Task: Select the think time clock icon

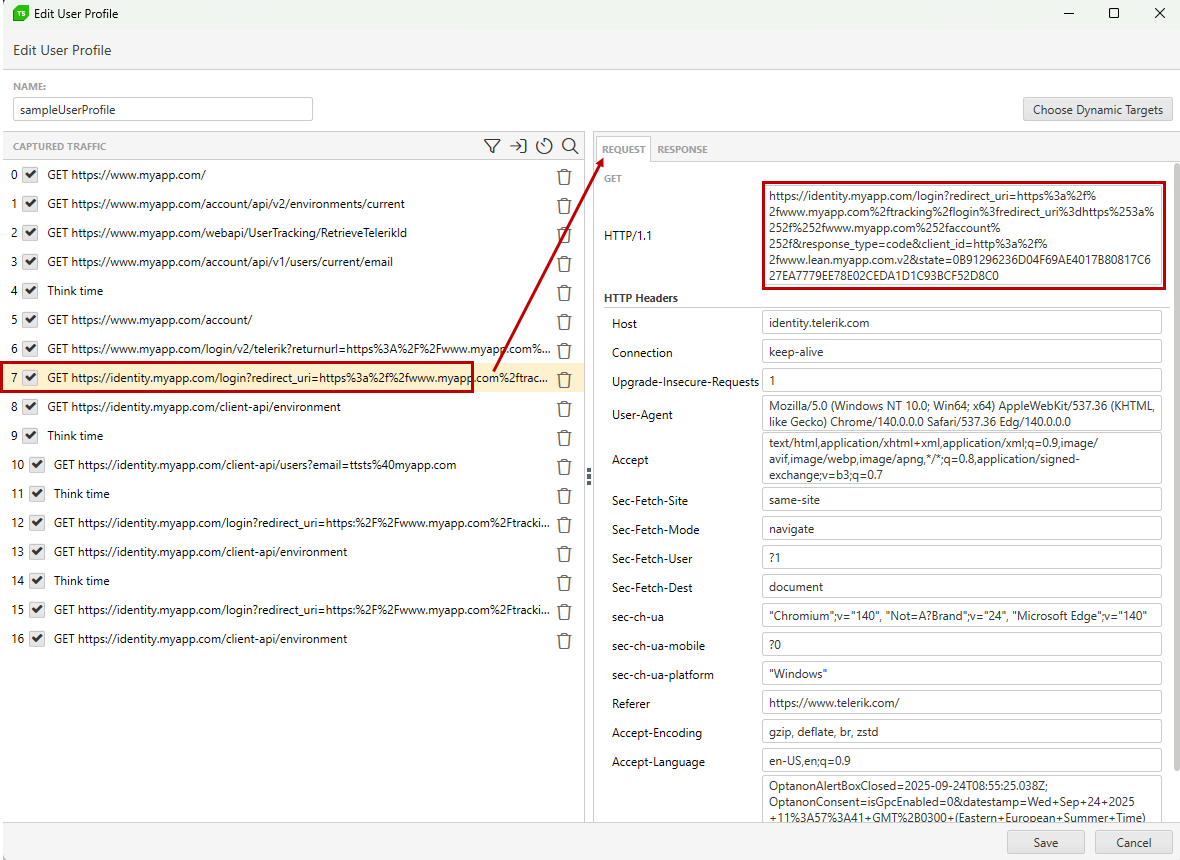Action: coord(544,145)
